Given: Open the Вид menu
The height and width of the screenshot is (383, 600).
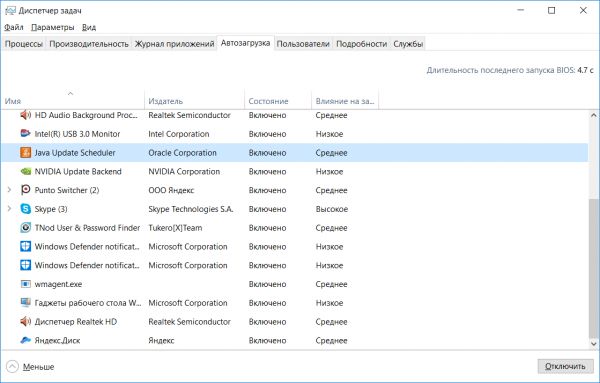Looking at the screenshot, I should (x=89, y=28).
